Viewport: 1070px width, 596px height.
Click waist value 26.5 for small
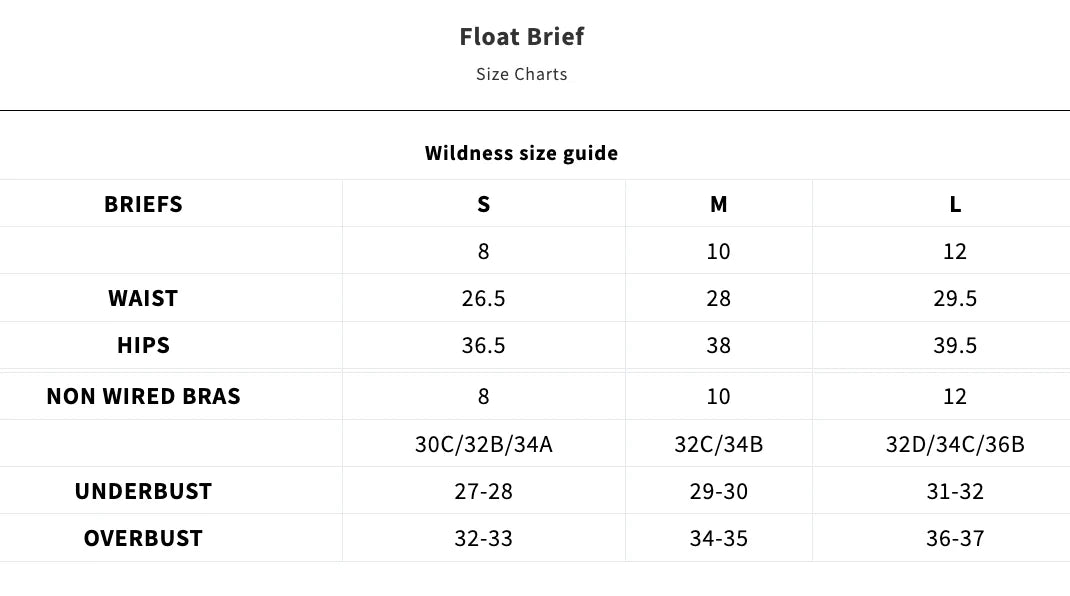click(x=483, y=298)
